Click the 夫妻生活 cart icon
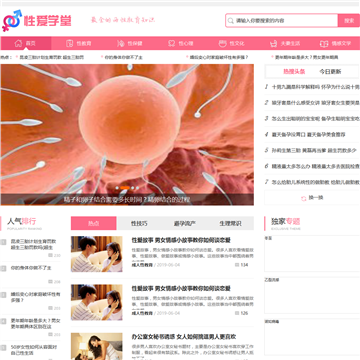 click(274, 43)
